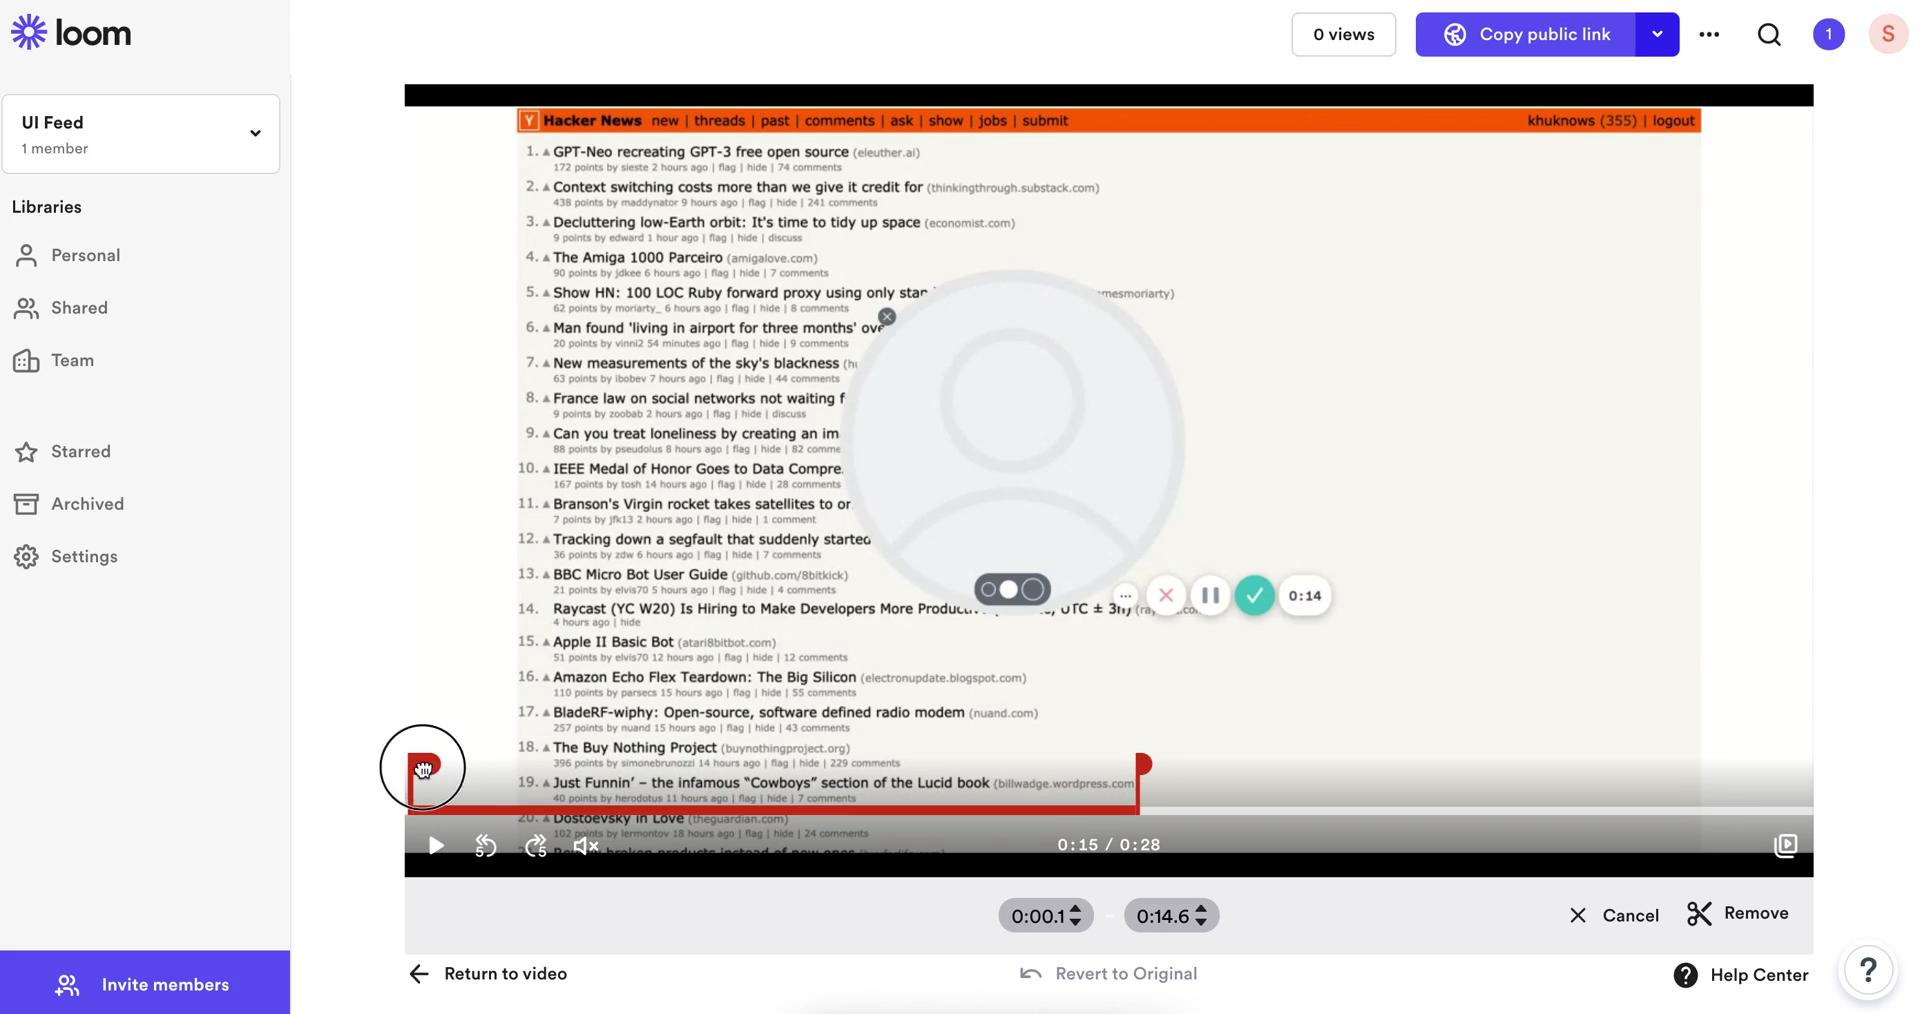Decrease the start time with the down stepper

click(x=1075, y=922)
